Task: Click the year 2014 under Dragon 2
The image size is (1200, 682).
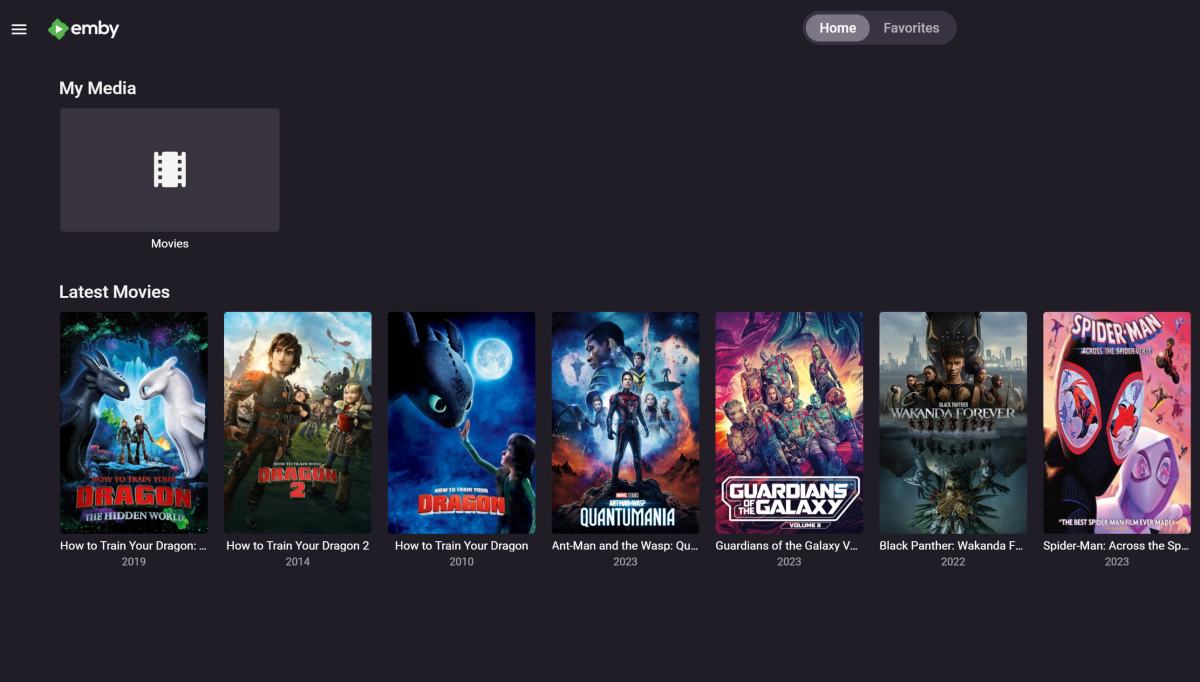Action: pyautogui.click(x=298, y=562)
